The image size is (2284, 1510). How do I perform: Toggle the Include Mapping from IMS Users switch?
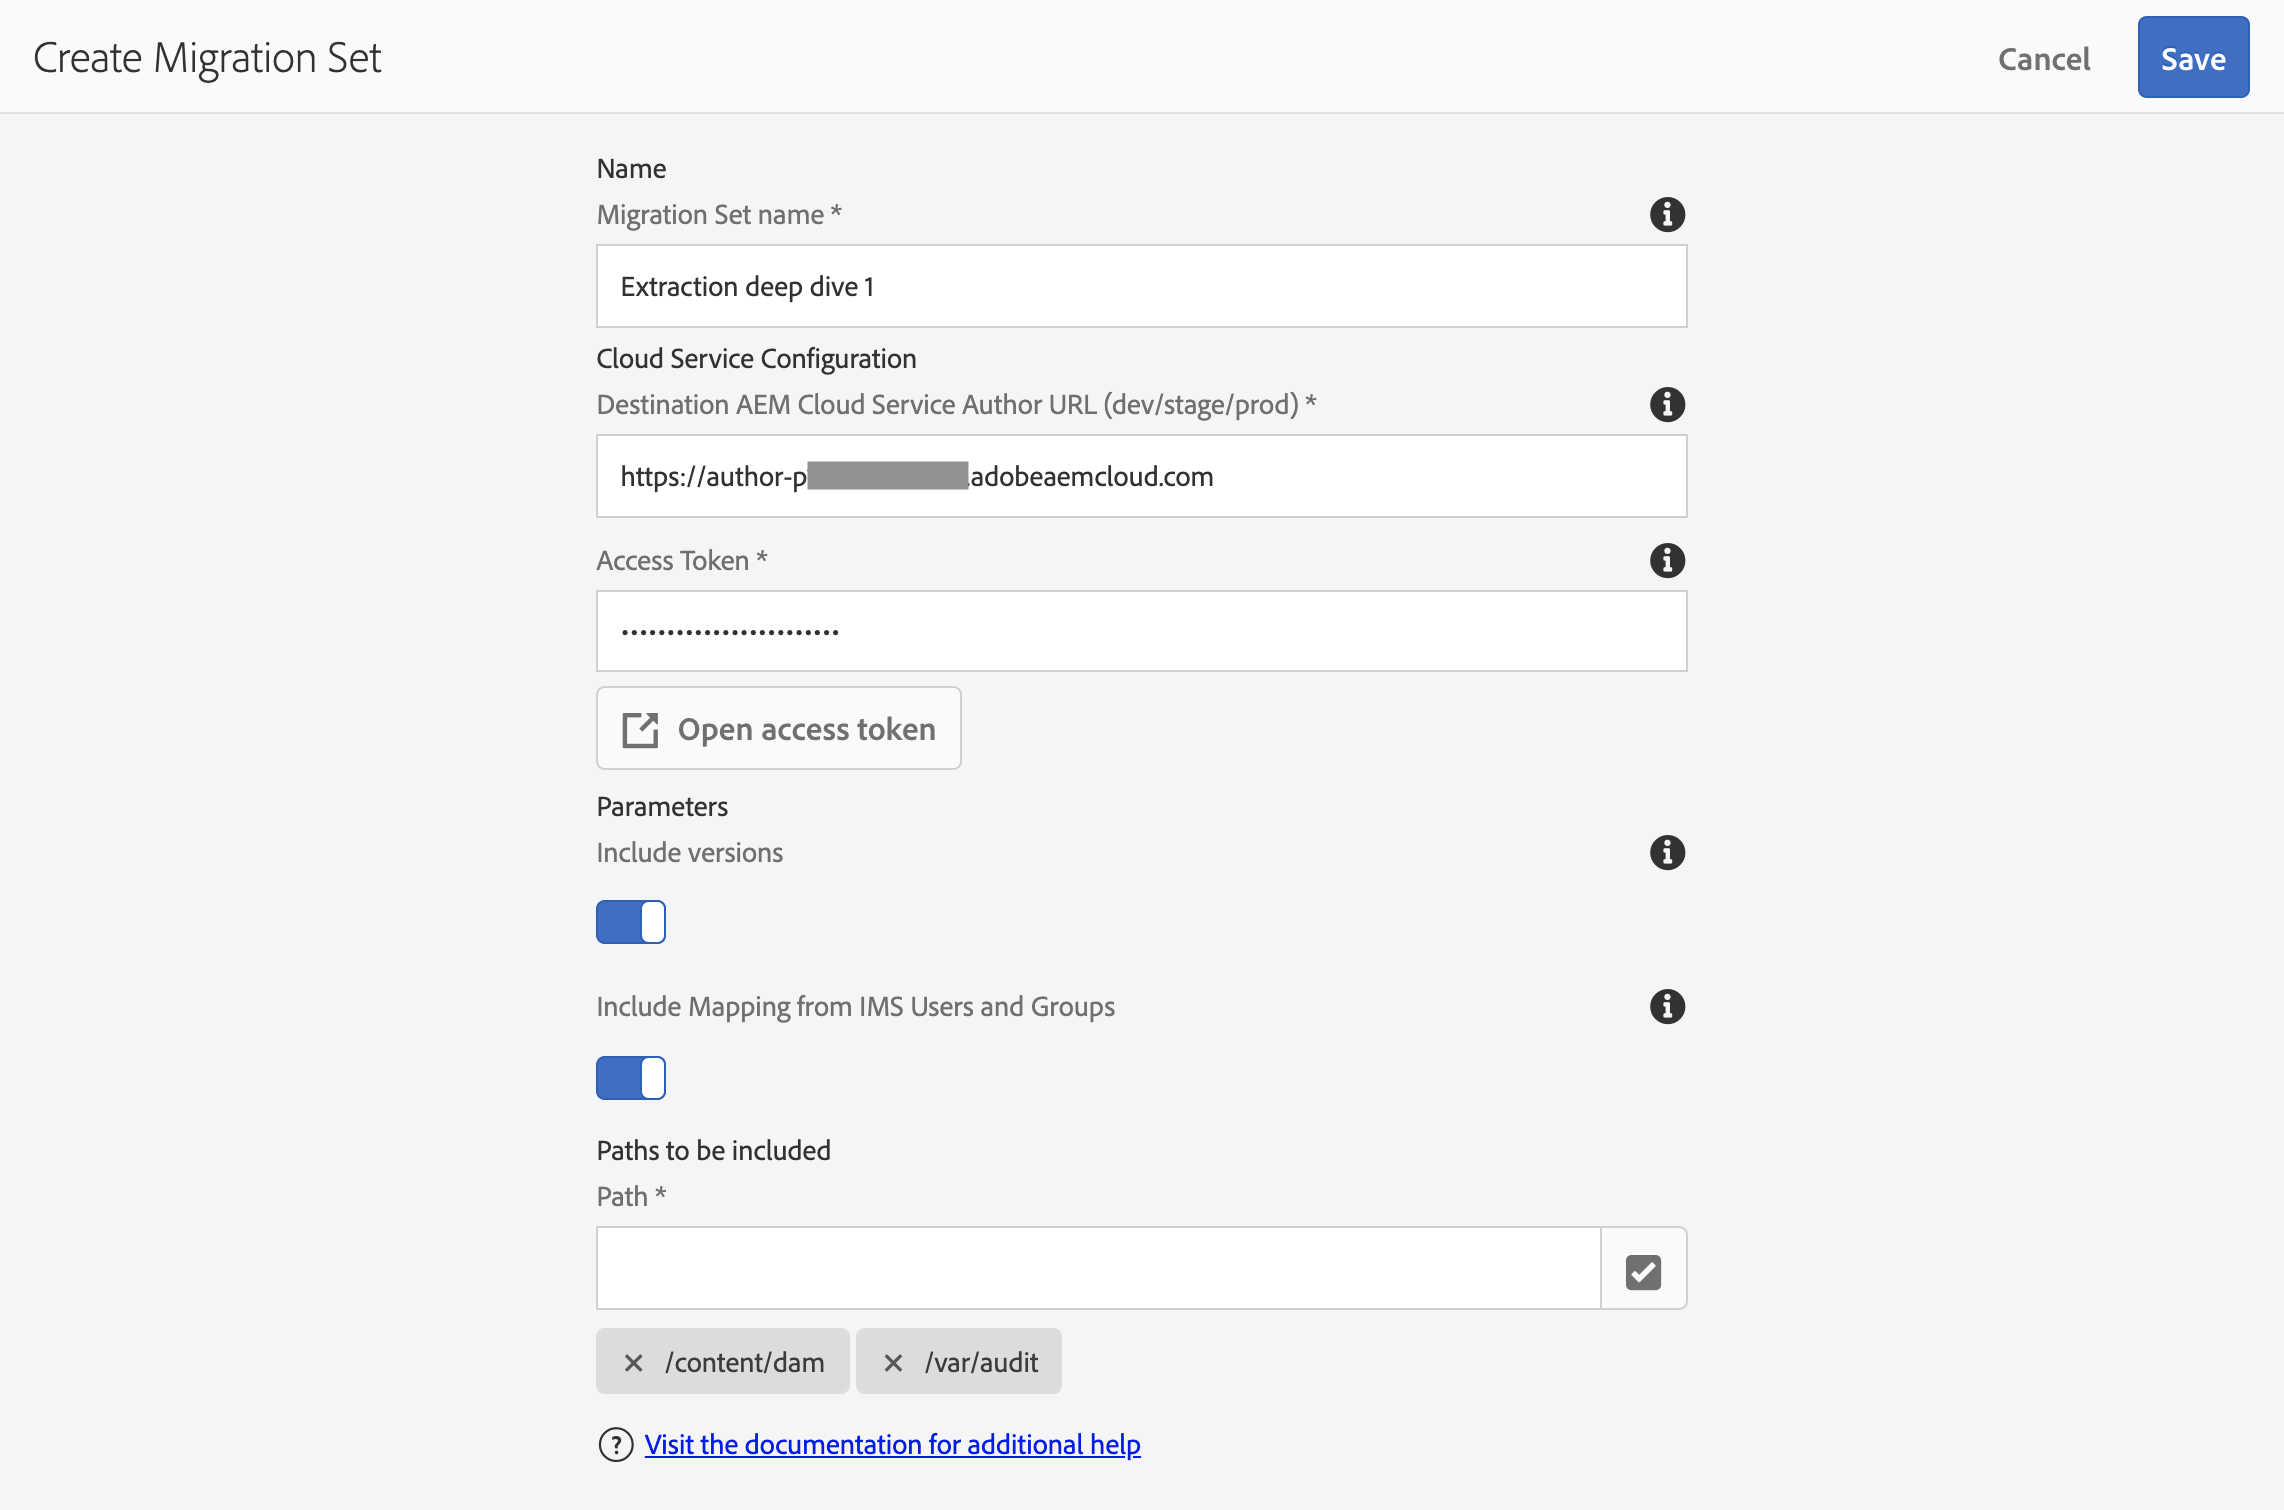(x=632, y=1074)
